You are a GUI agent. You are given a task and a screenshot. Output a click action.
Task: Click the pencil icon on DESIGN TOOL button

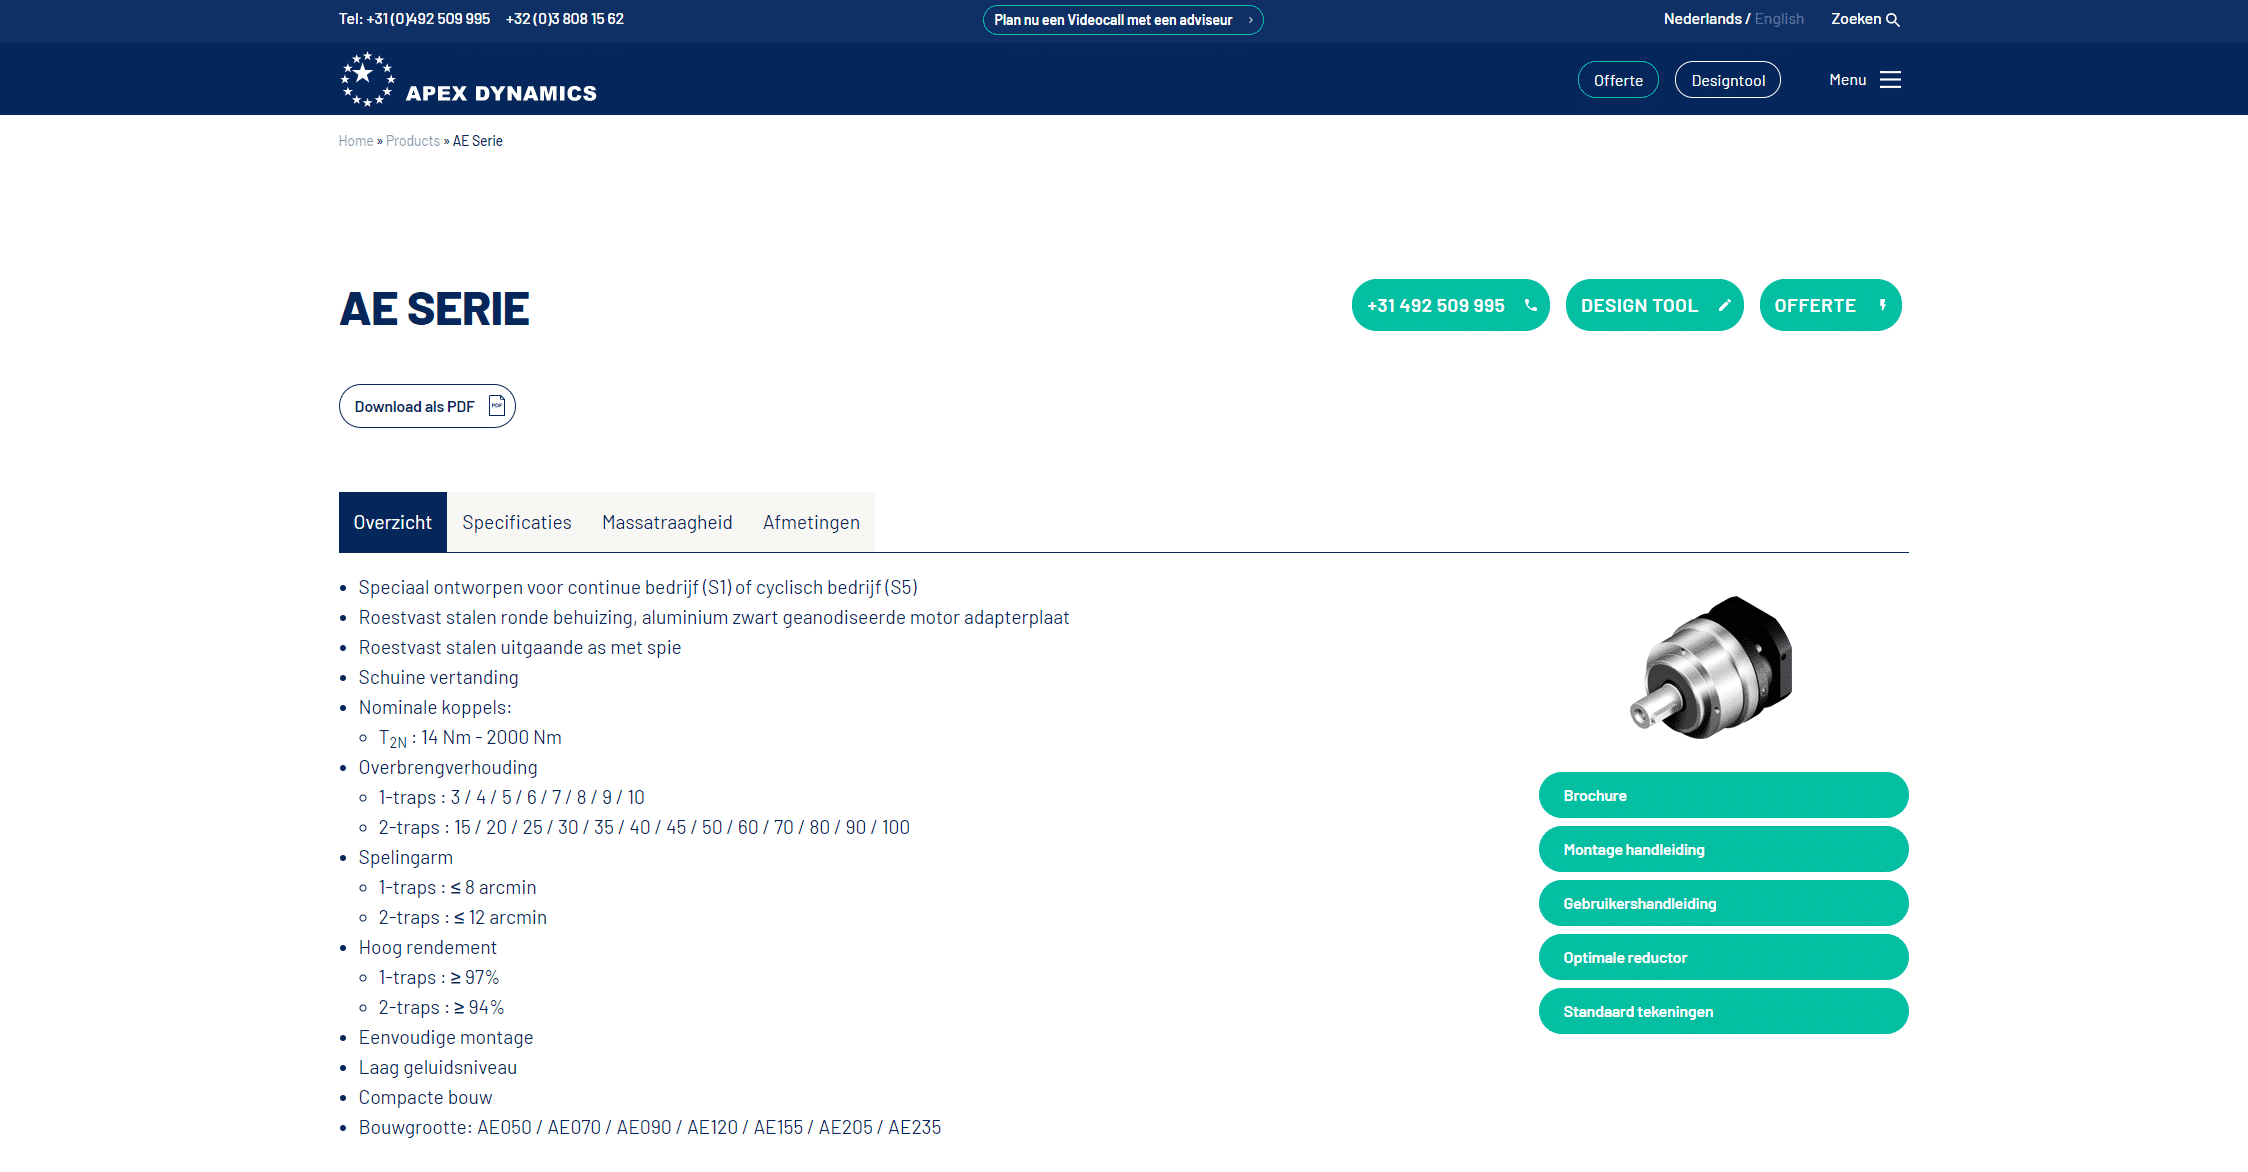tap(1724, 306)
